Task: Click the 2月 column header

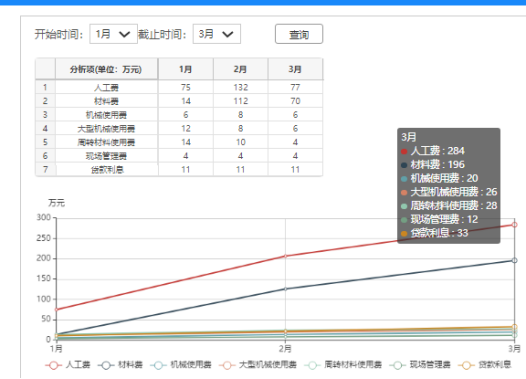Action: click(241, 69)
